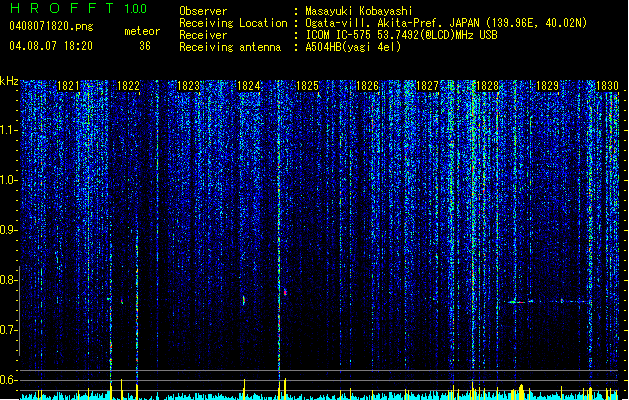The width and height of the screenshot is (629, 400).
Task: Click the 1824 time marker
Action: click(x=248, y=86)
